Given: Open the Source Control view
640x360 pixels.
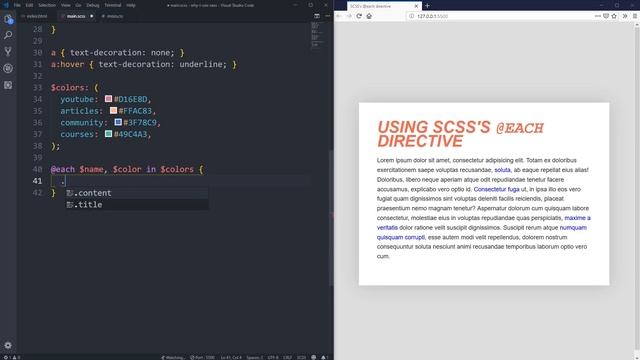Looking at the screenshot, I should [8, 51].
